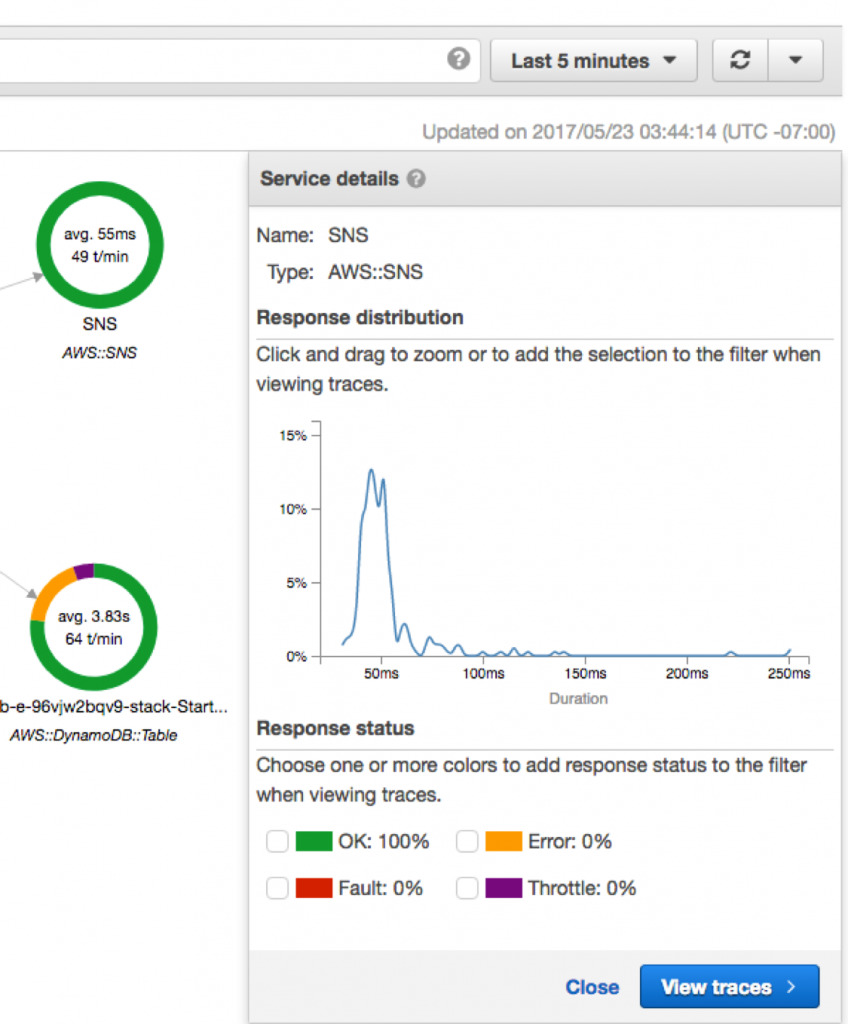
Task: Check the OK: 100% status checkbox
Action: tap(277, 841)
